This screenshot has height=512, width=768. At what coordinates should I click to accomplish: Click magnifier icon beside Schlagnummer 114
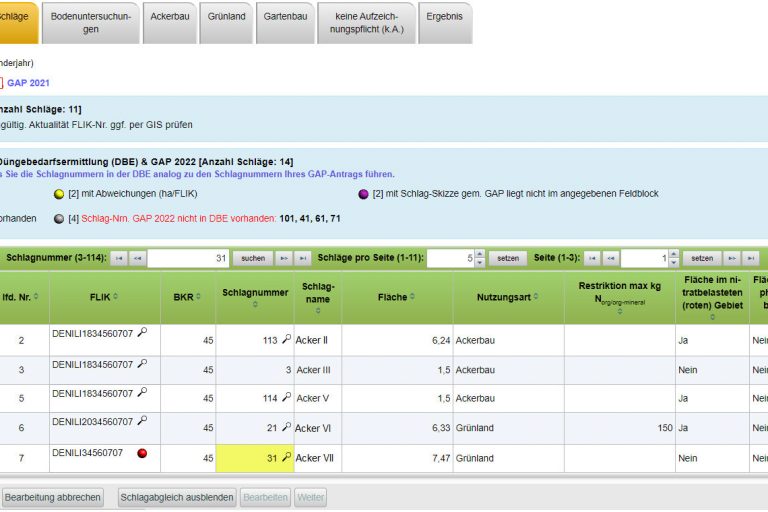pyautogui.click(x=286, y=397)
